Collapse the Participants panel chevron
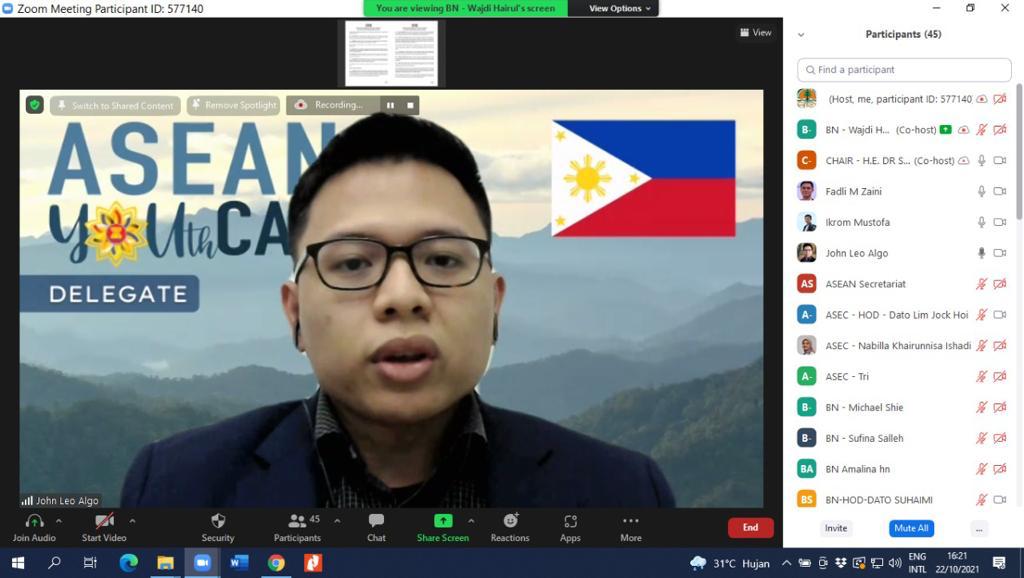The height and width of the screenshot is (578, 1024). click(801, 34)
